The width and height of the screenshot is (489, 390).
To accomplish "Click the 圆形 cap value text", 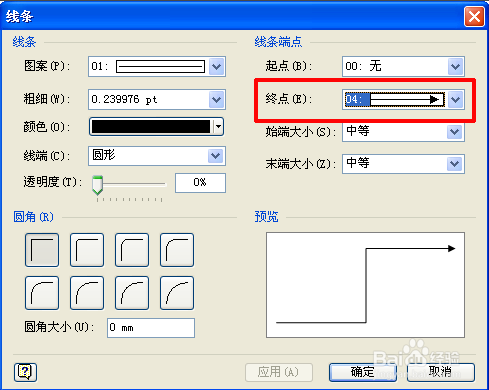I will (x=104, y=155).
